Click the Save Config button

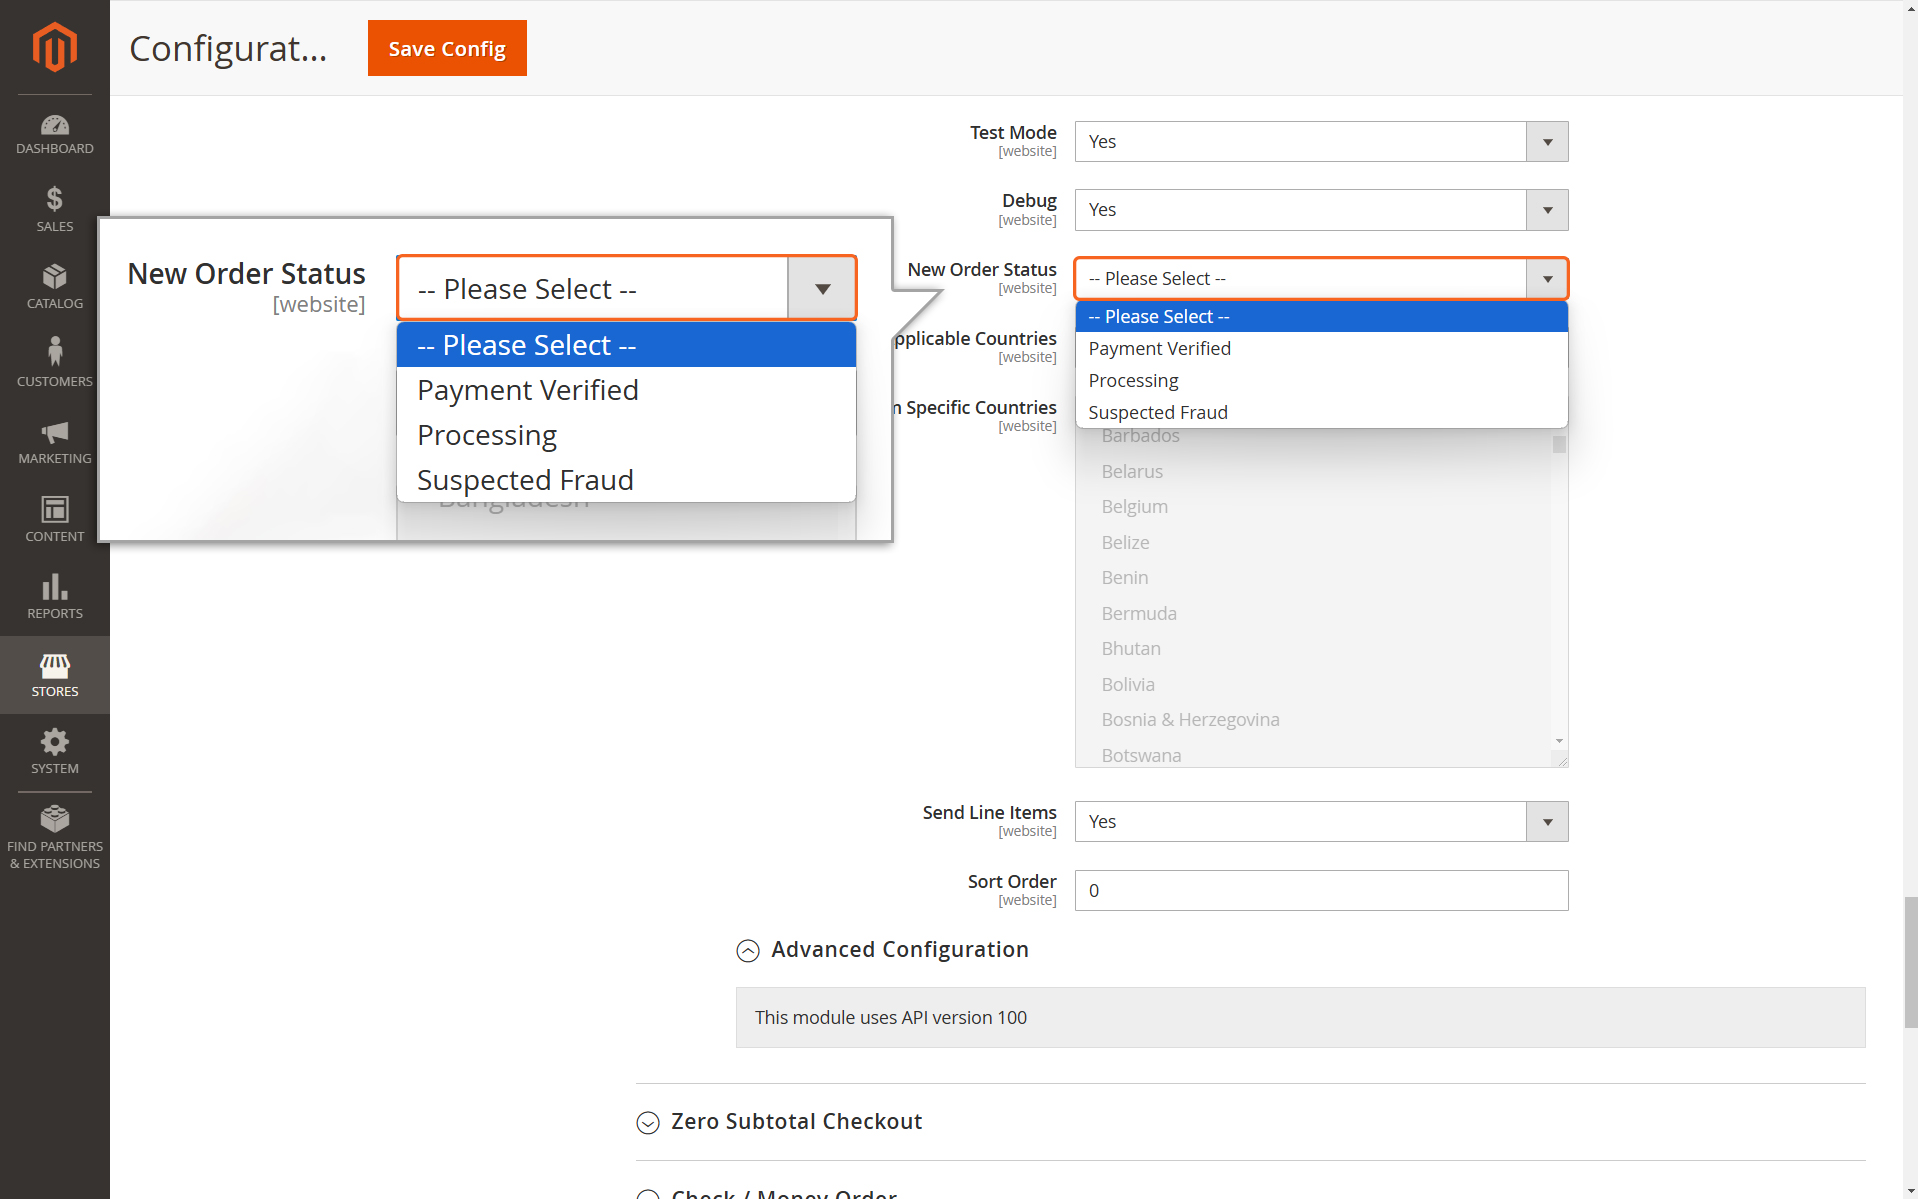pos(447,48)
